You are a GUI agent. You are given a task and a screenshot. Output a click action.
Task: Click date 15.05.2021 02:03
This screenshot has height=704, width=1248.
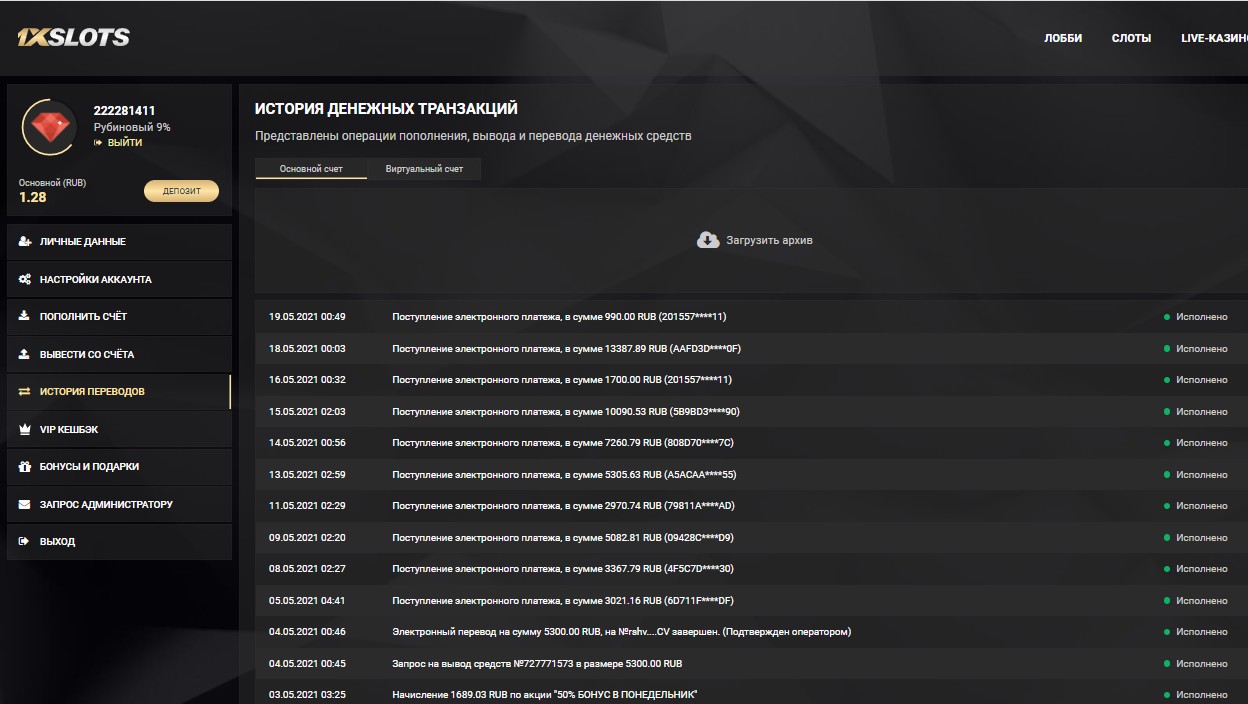pyautogui.click(x=307, y=412)
